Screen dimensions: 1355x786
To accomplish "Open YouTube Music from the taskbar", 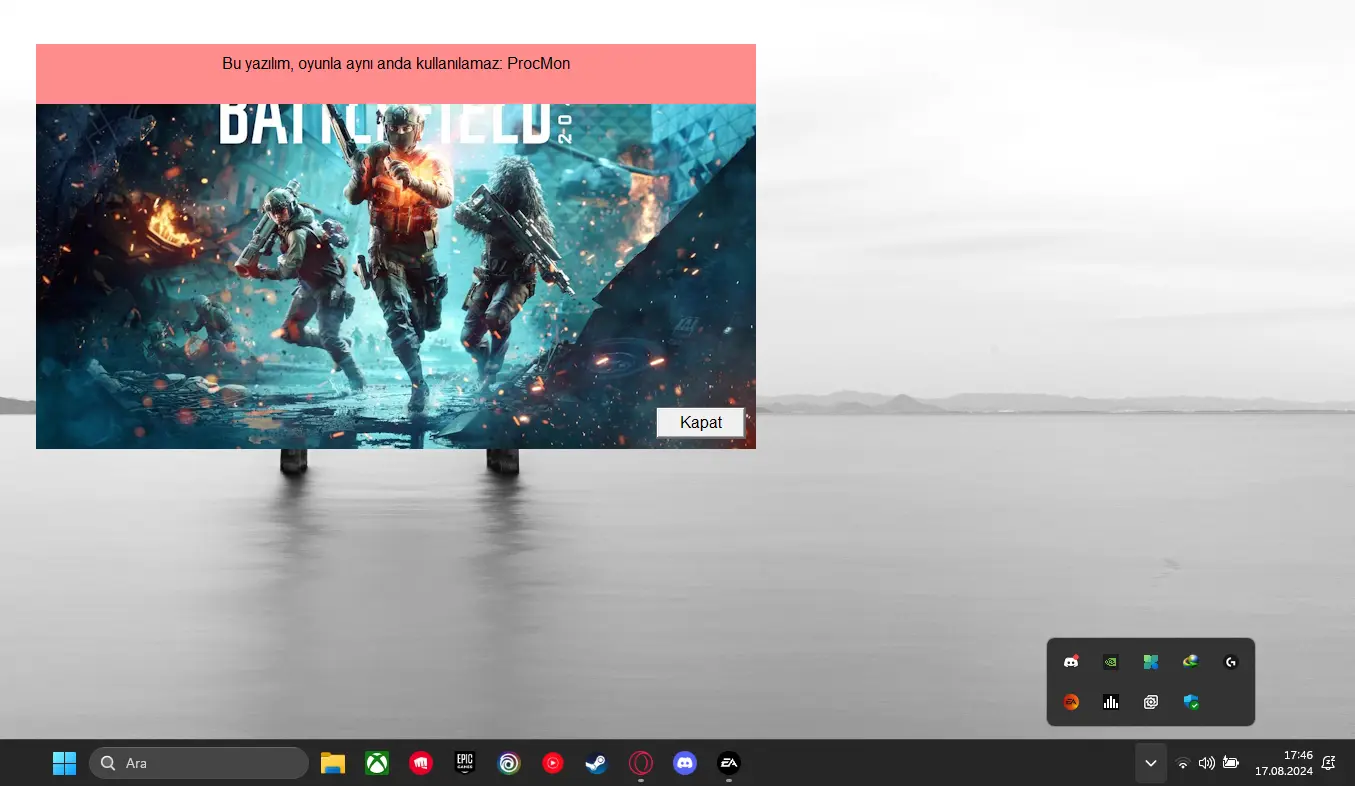I will click(x=553, y=763).
